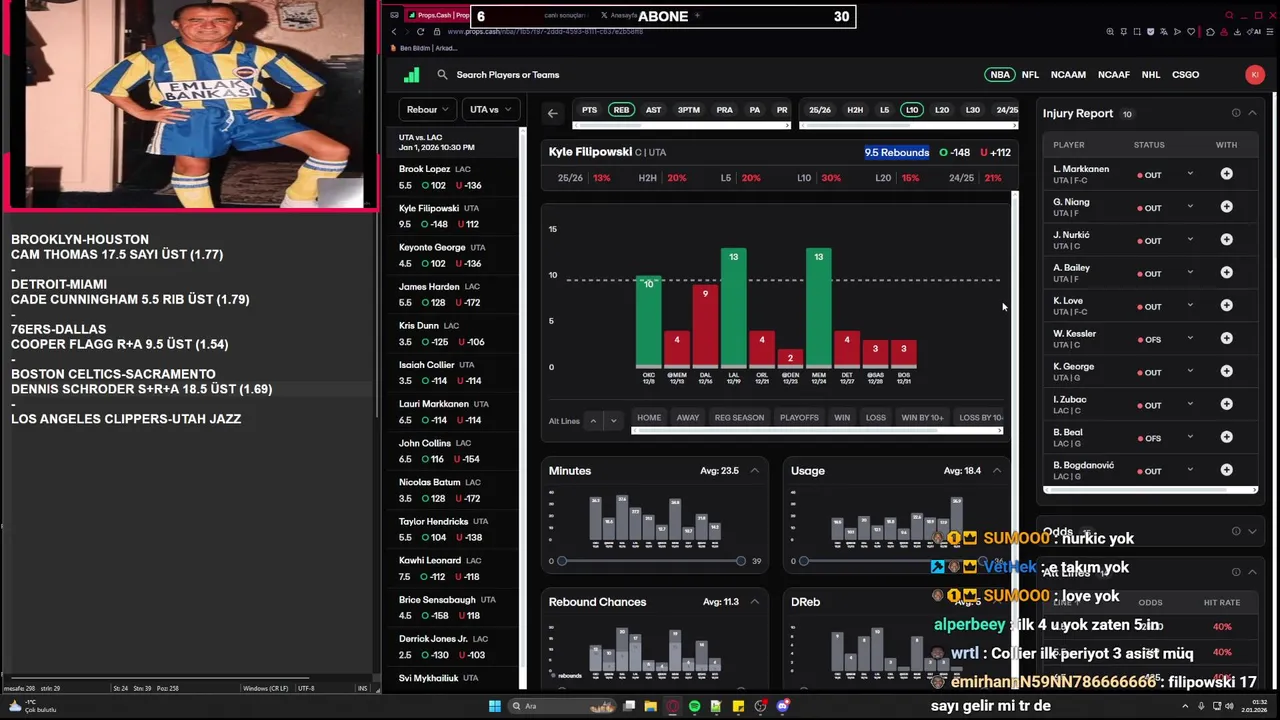Image resolution: width=1280 pixels, height=720 pixels.
Task: Collapse the Injury Report panel
Action: (1253, 113)
